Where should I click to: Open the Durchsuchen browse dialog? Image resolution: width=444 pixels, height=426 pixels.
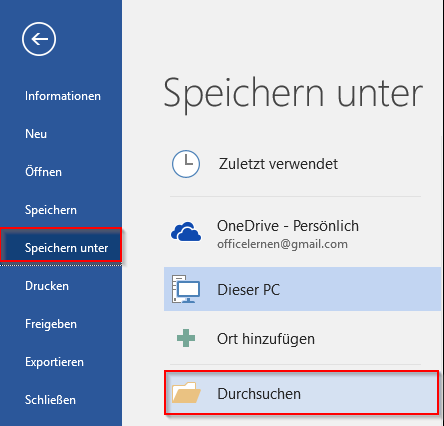click(x=301, y=393)
